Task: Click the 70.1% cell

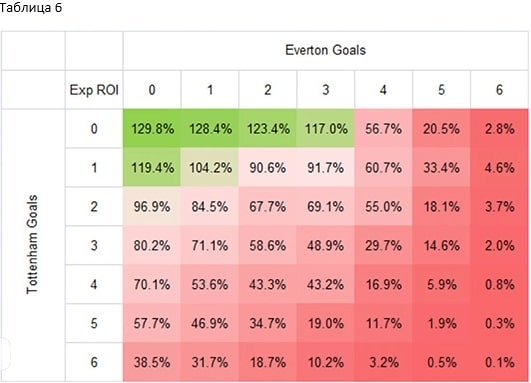Action: point(152,284)
